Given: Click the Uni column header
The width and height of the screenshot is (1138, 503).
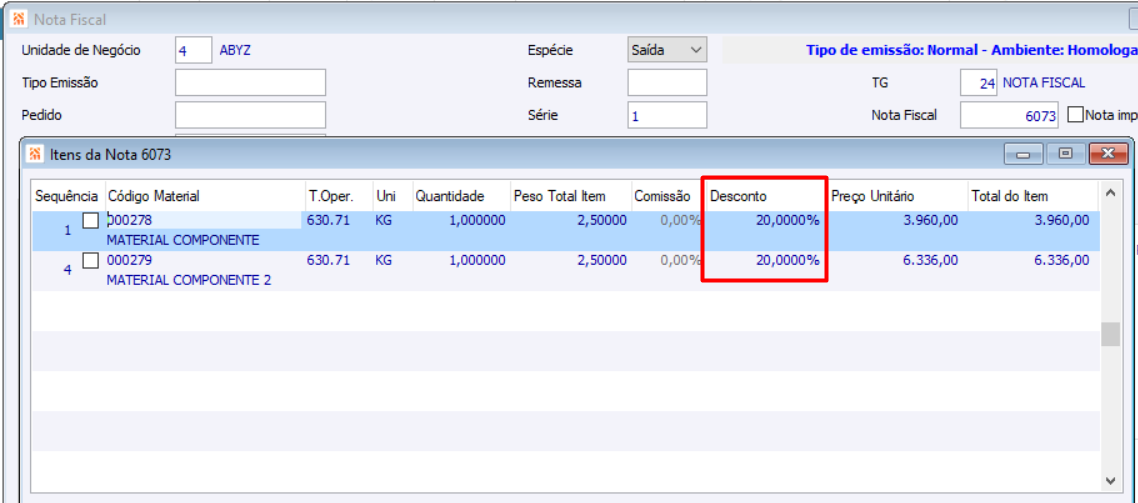Looking at the screenshot, I should 392,196.
